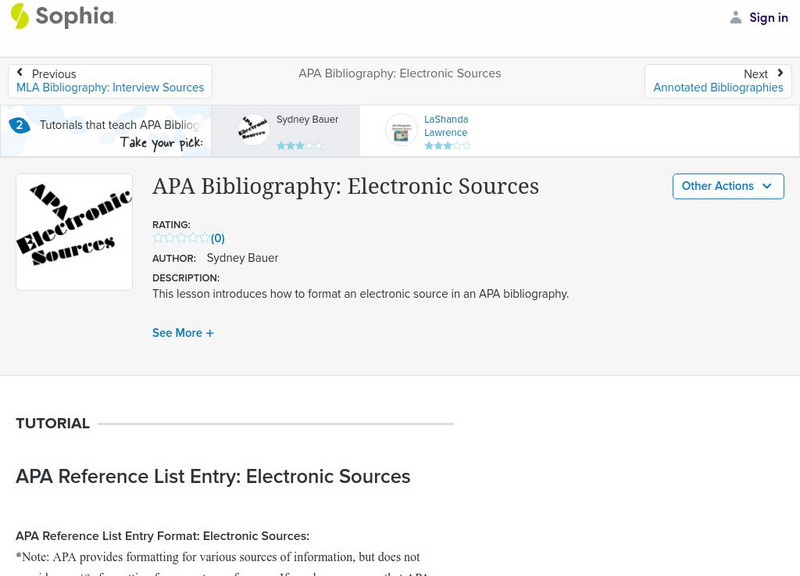Viewport: 800px width, 576px height.
Task: Select LaShanda Lawrence's round avatar thumbnail
Action: coord(402,130)
